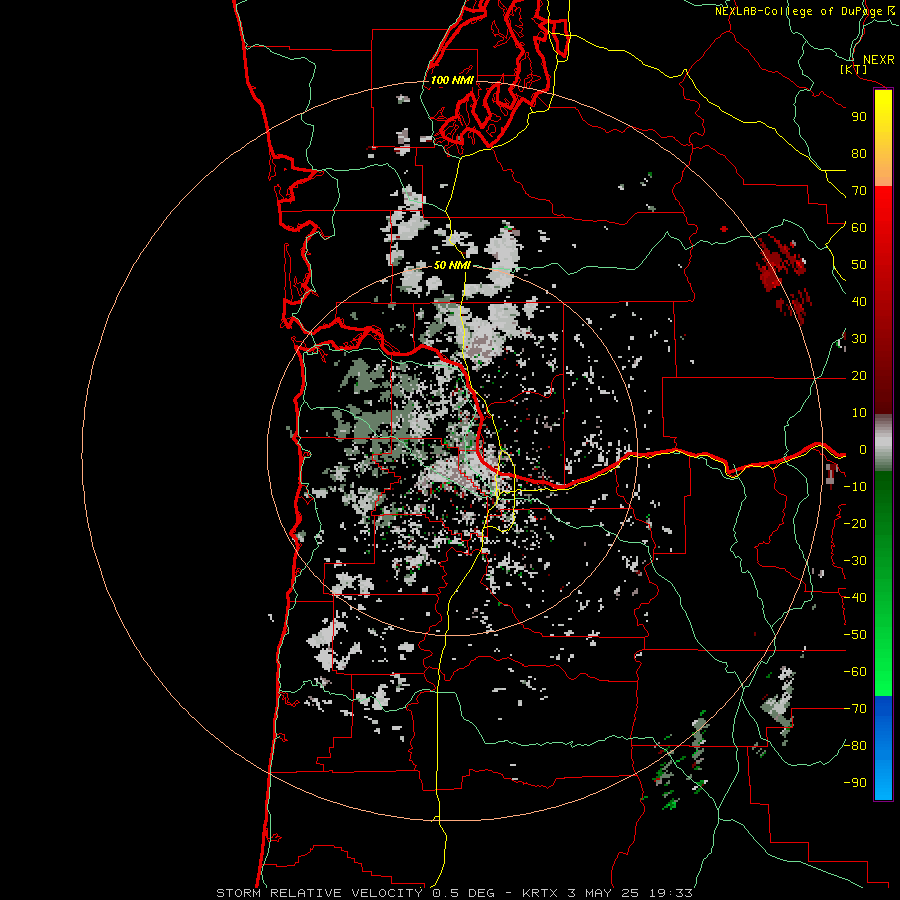Click the [KT] units label above color bar
The width and height of the screenshot is (900, 900).
coord(854,69)
